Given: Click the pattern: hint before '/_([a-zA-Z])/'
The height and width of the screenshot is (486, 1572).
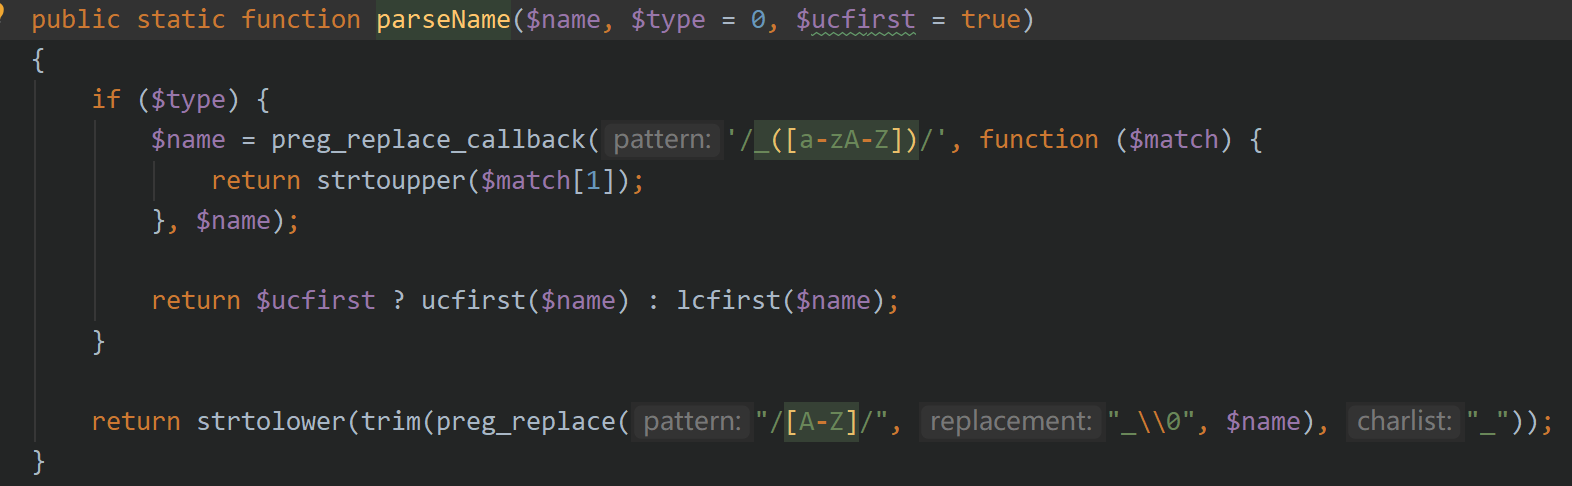Looking at the screenshot, I should (x=663, y=140).
